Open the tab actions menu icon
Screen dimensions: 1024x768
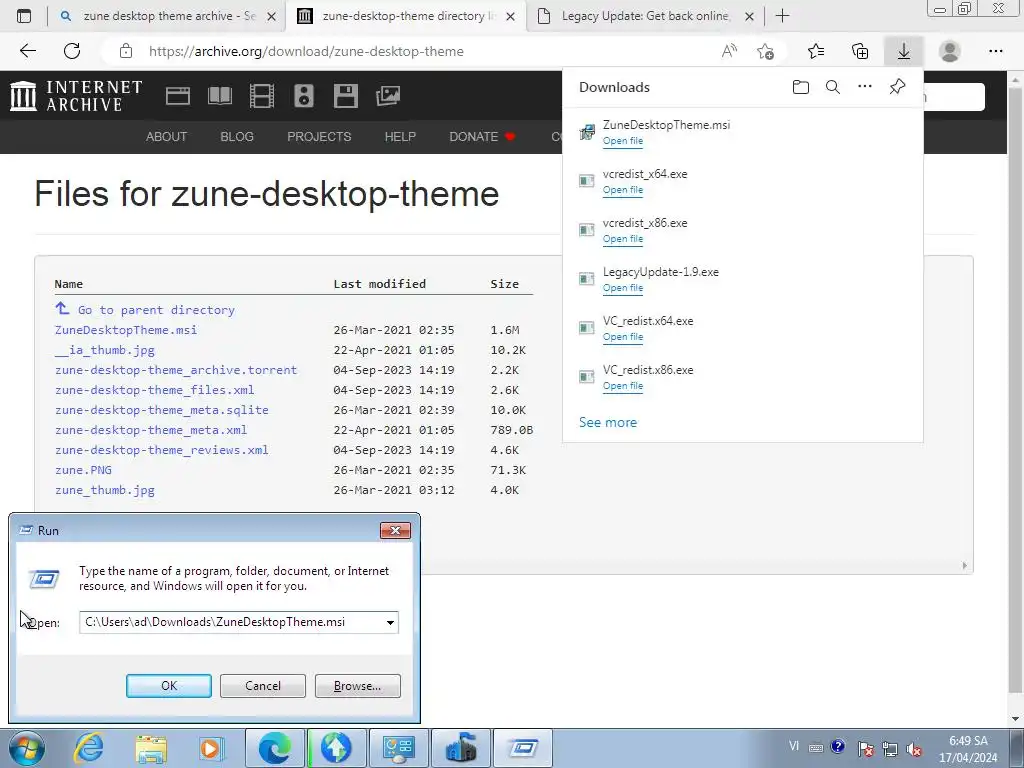[24, 16]
